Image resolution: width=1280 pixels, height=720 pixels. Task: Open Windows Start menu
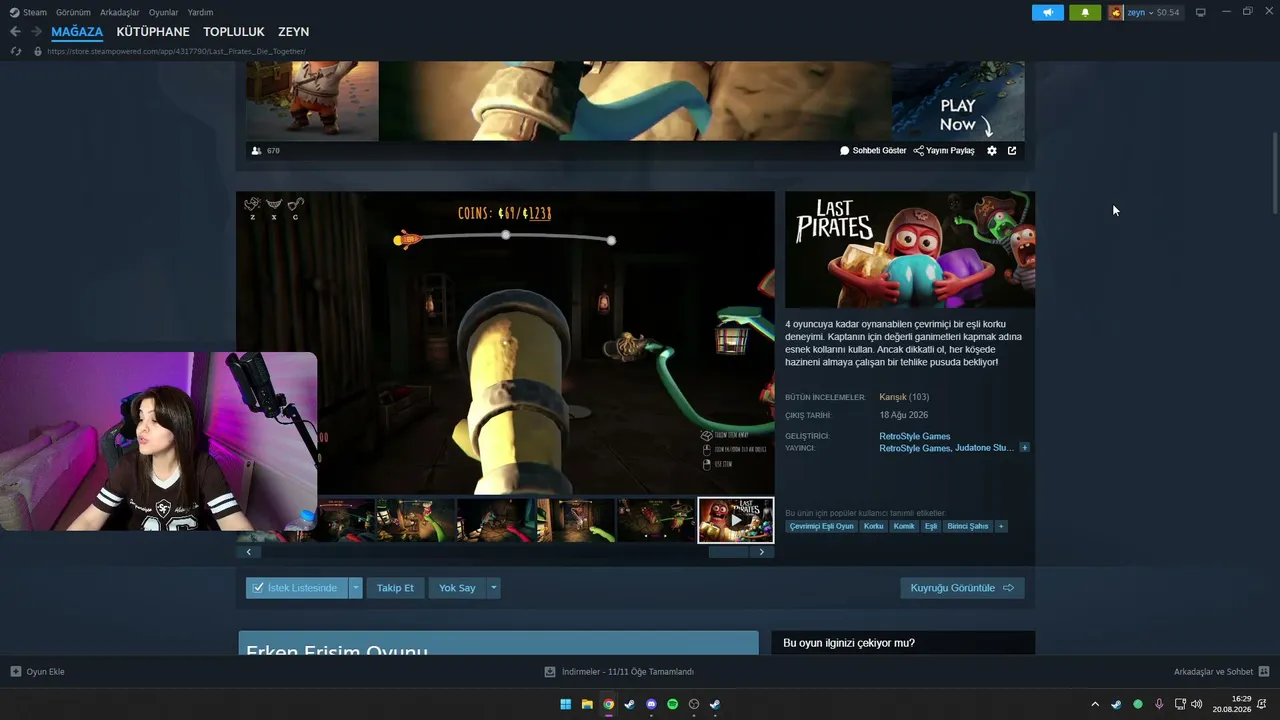coord(566,704)
